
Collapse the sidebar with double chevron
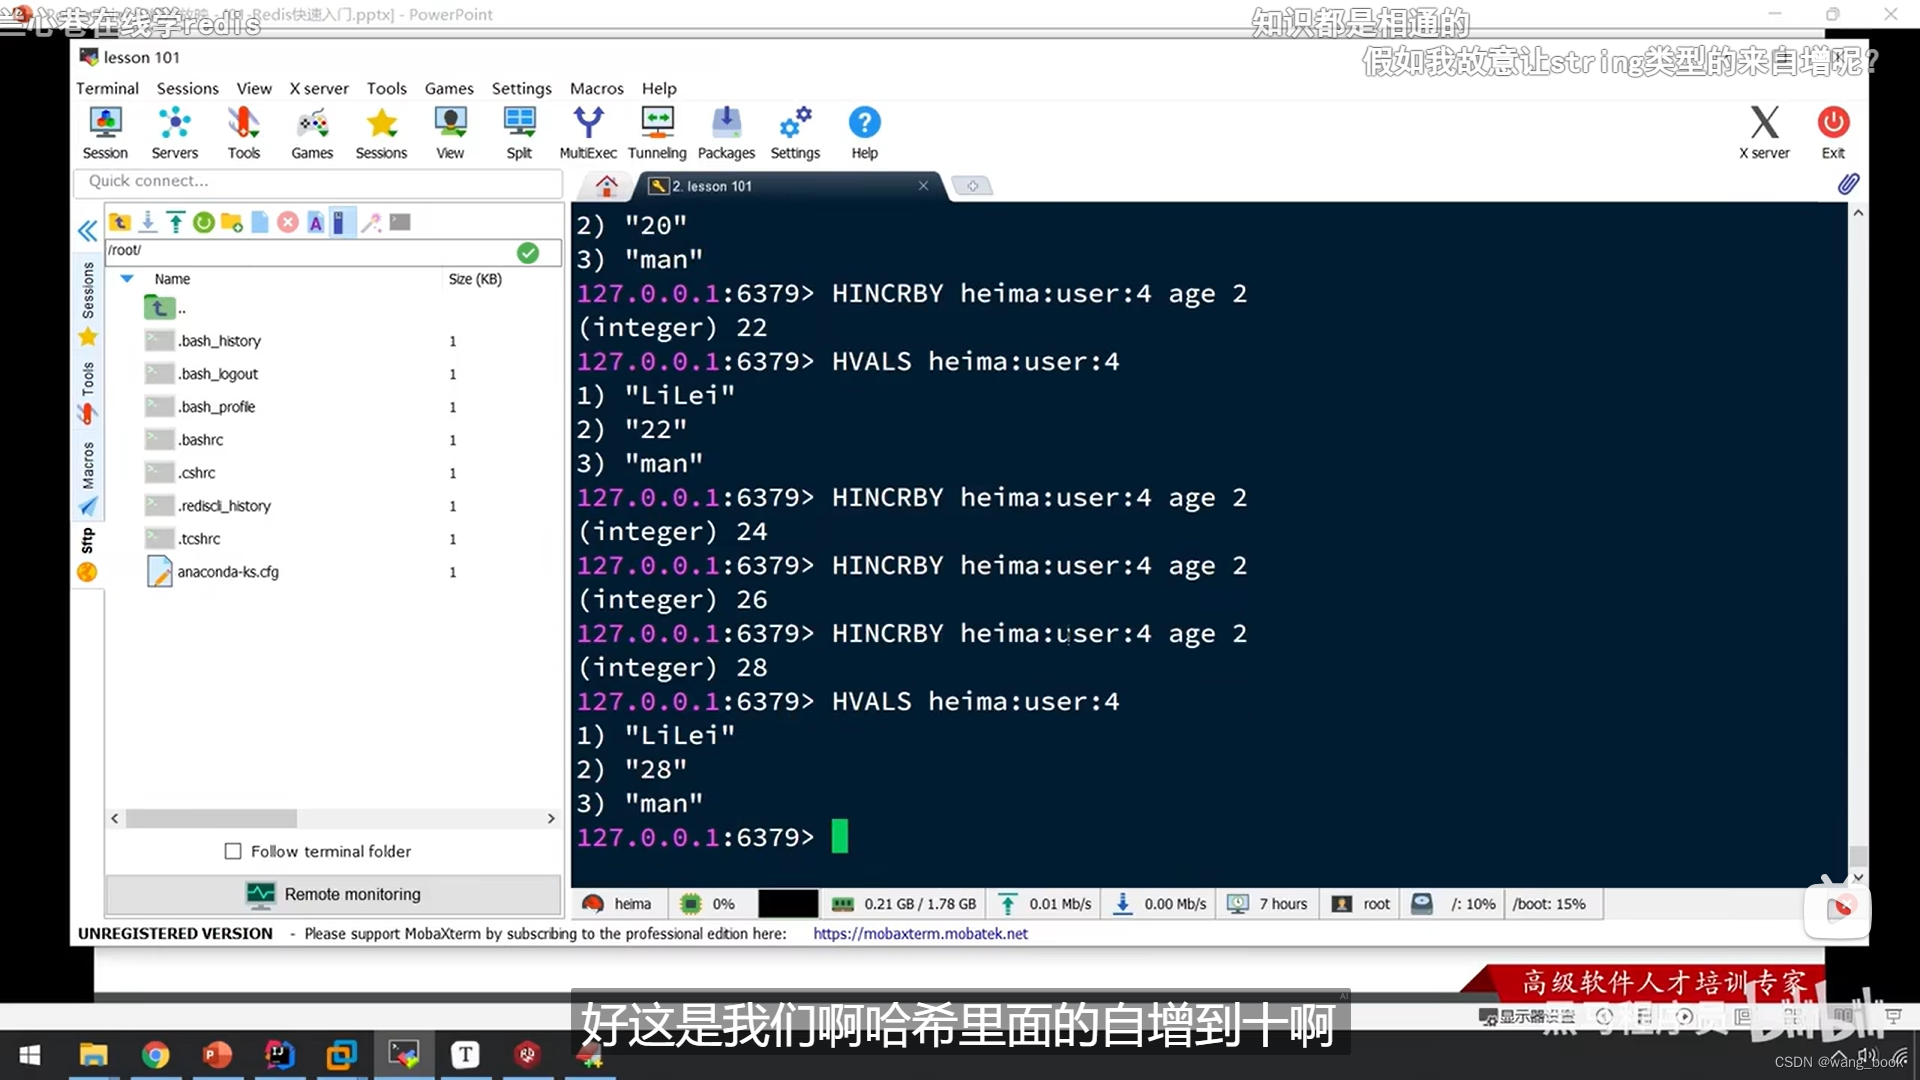click(x=88, y=231)
